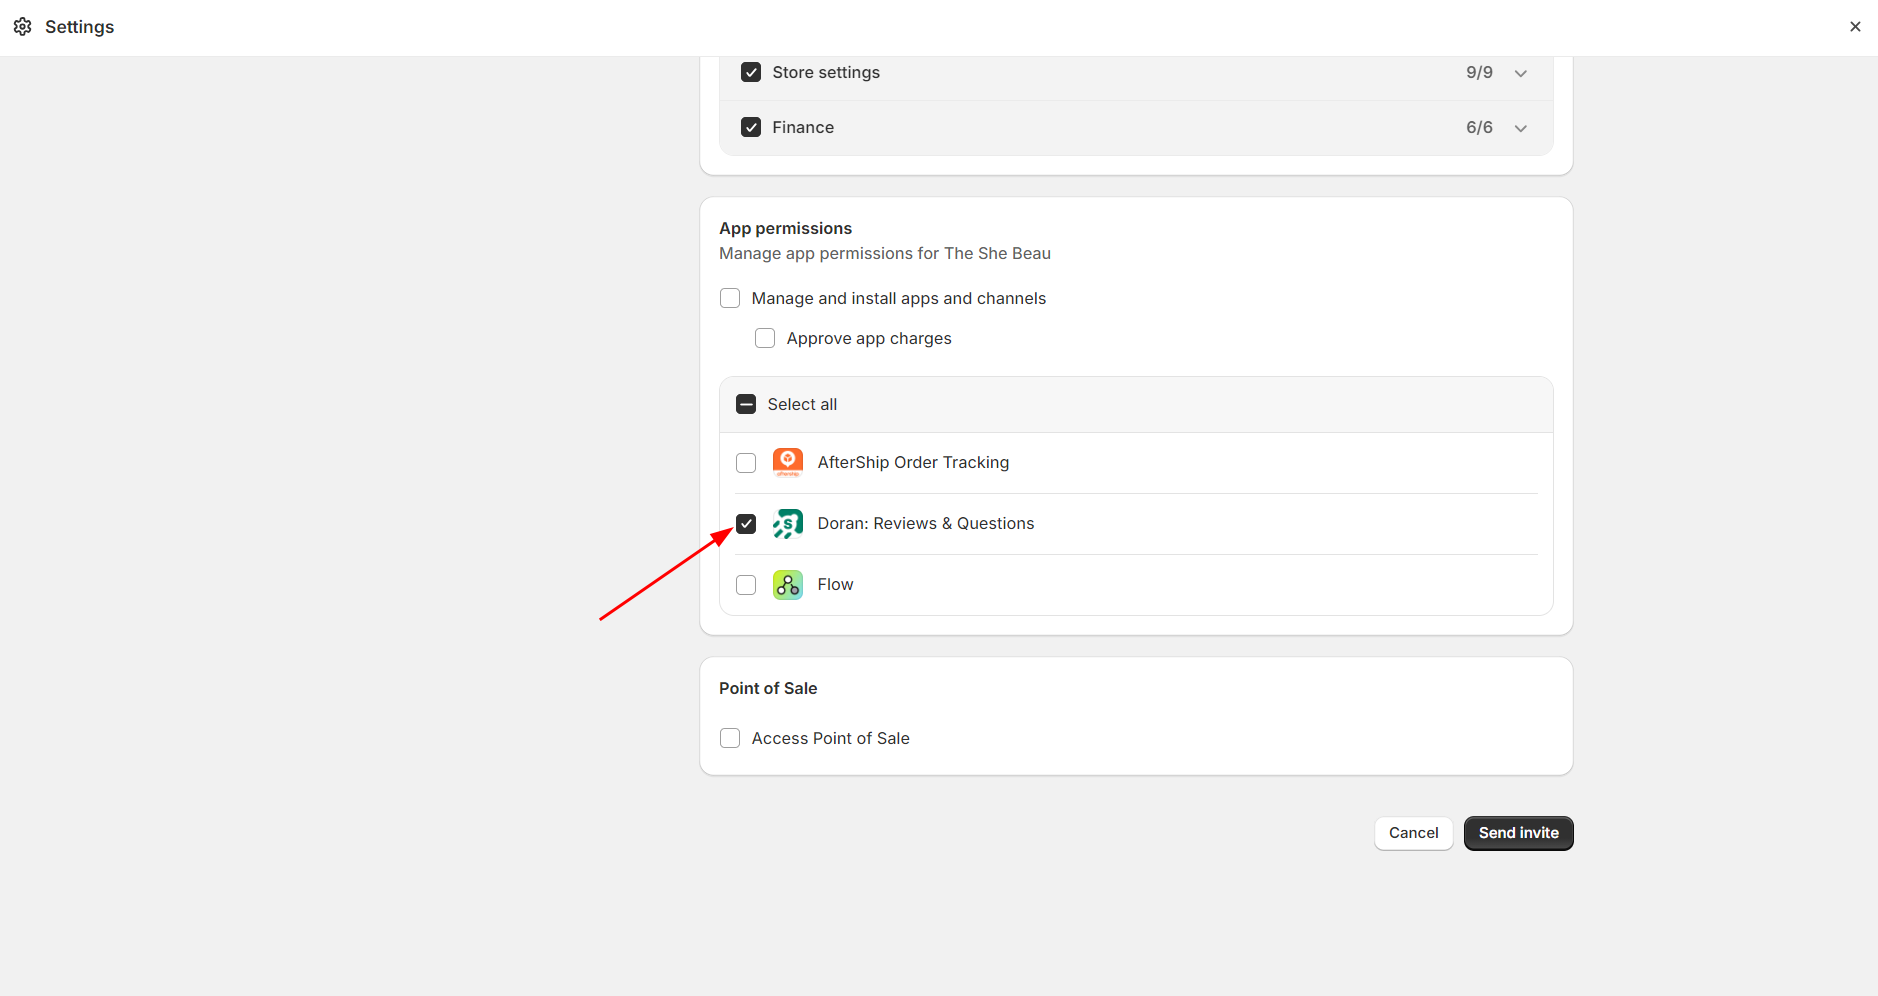Viewport: 1878px width, 996px height.
Task: Click the Flow app icon
Action: [x=788, y=585]
